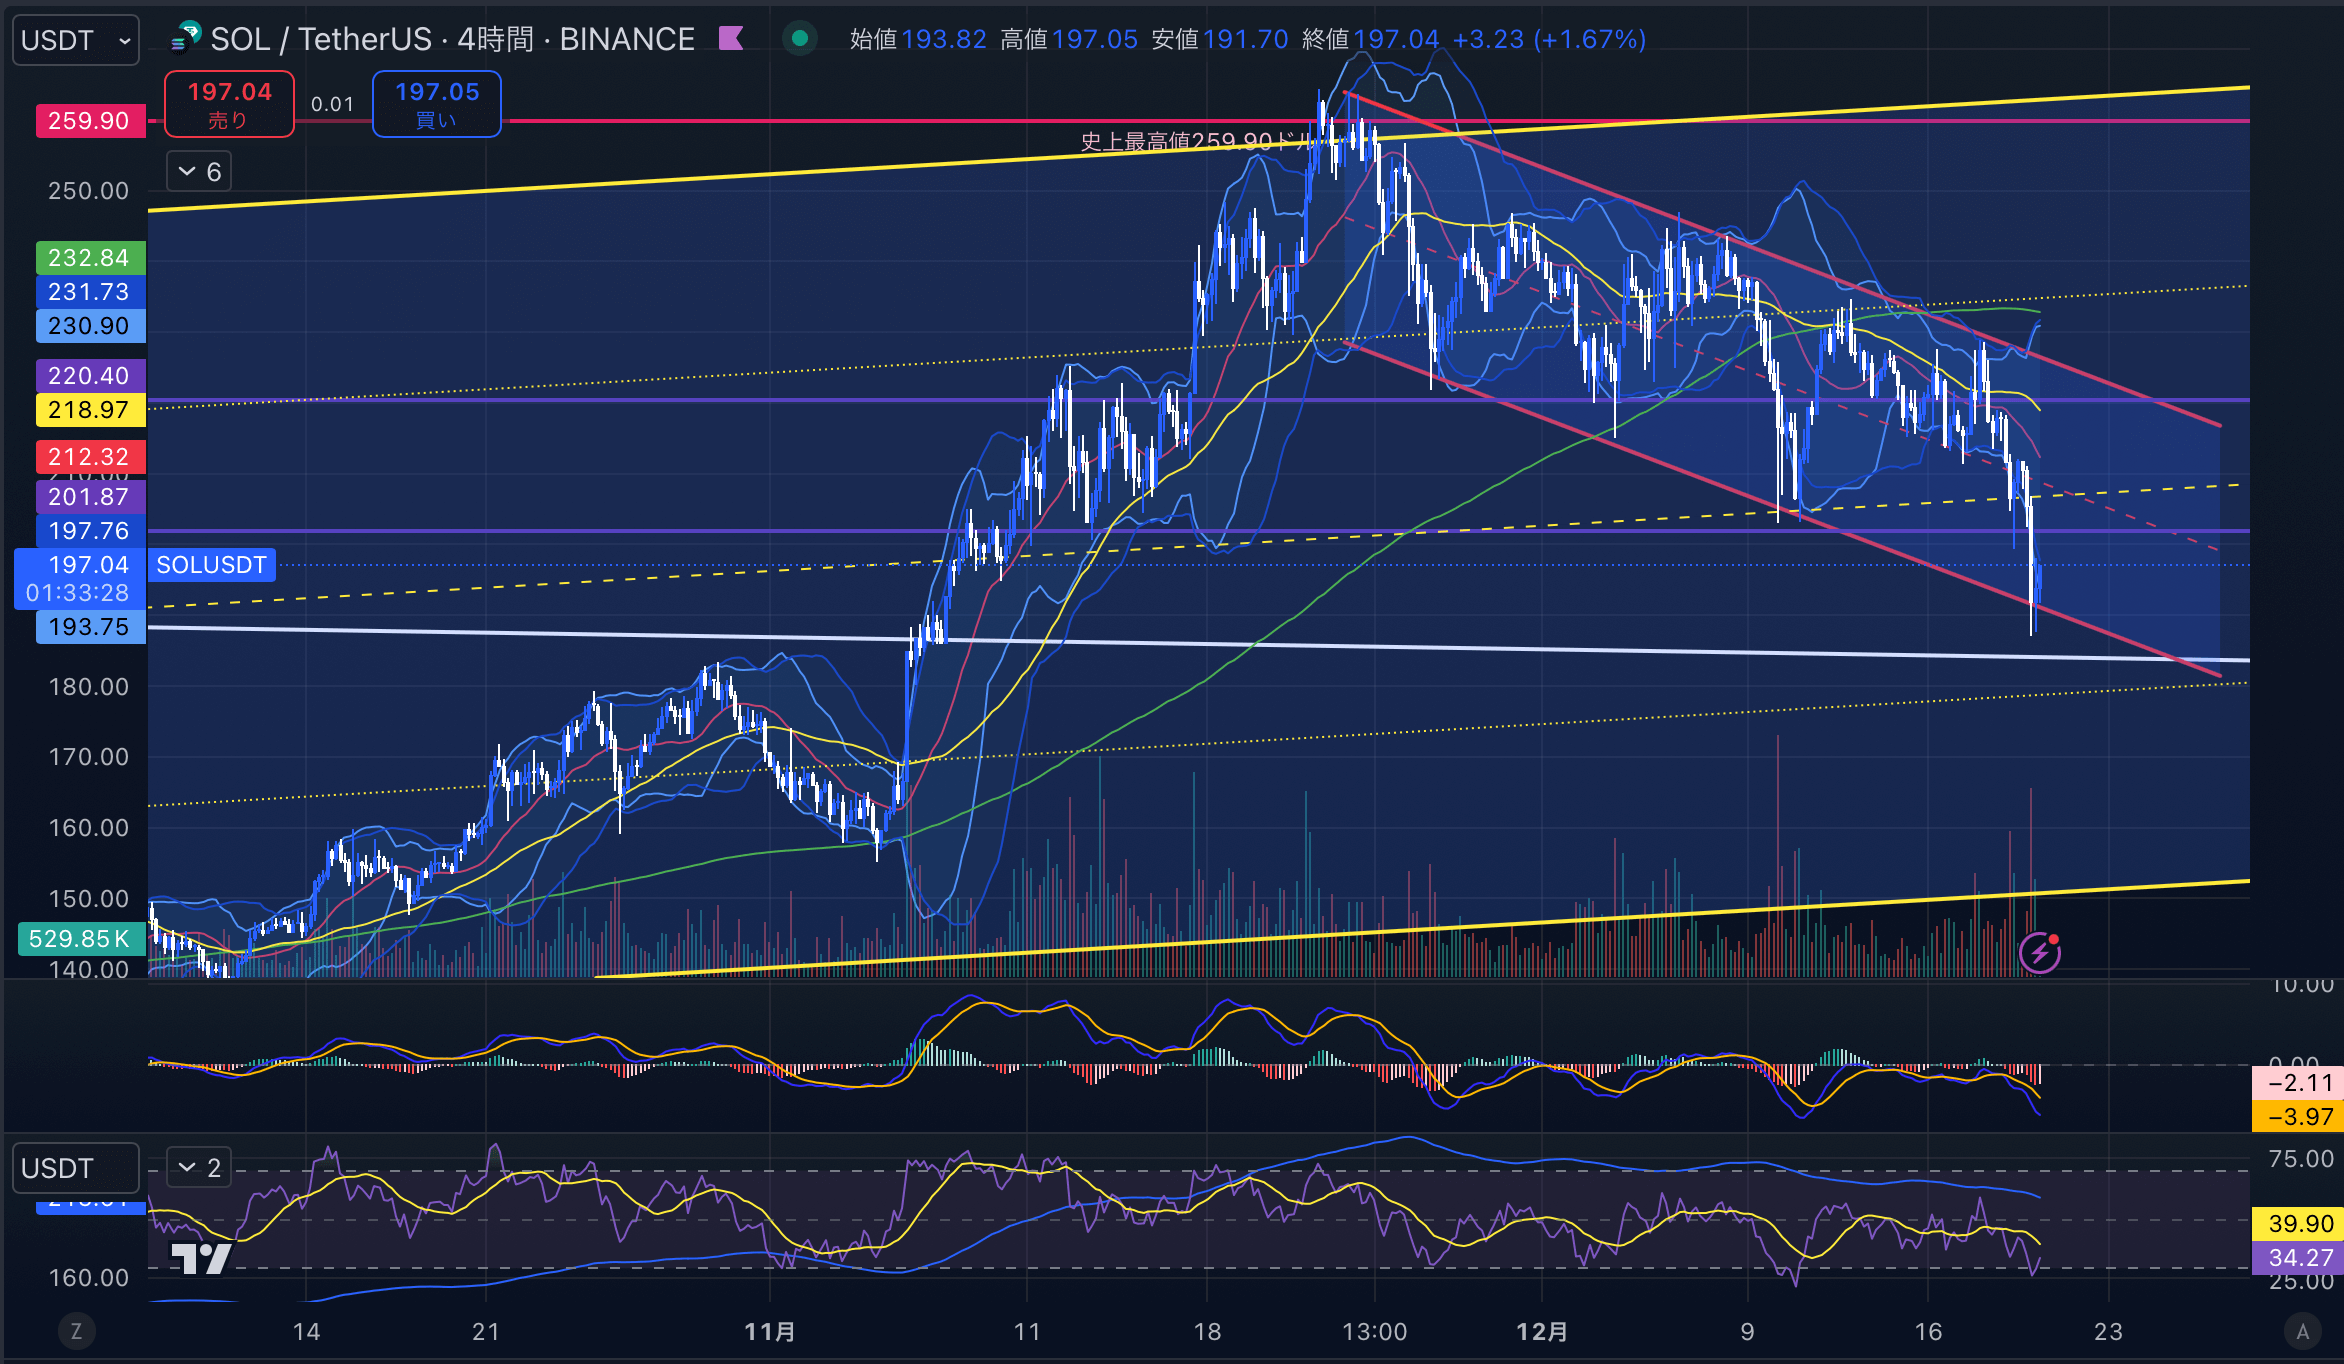Click the SOL / TetherUS symbol title
The height and width of the screenshot is (1364, 2344).
[x=452, y=39]
